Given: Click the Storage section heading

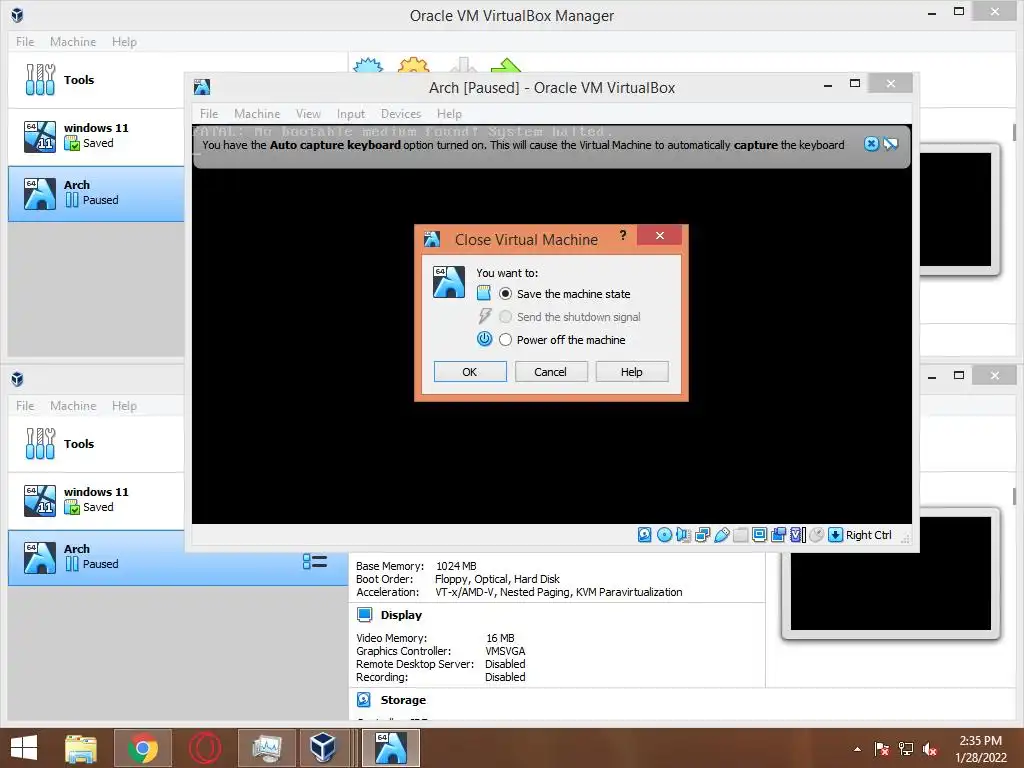Looking at the screenshot, I should click(x=403, y=699).
